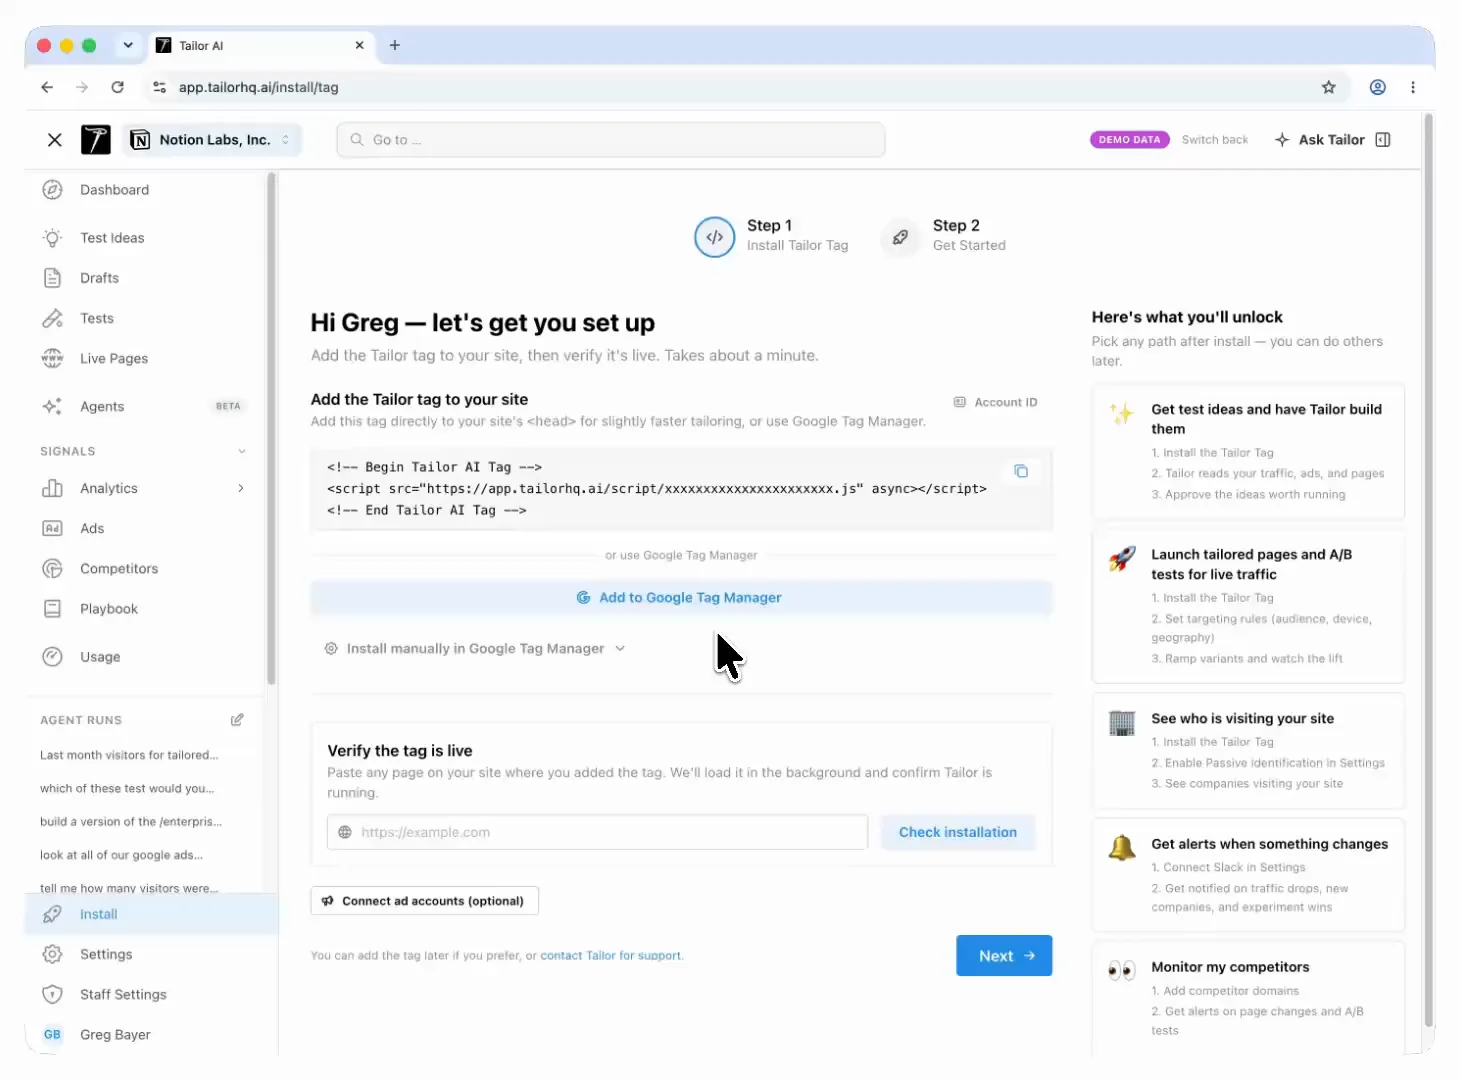The image size is (1460, 1080).
Task: Select Step 2 Get Started
Action: click(945, 236)
